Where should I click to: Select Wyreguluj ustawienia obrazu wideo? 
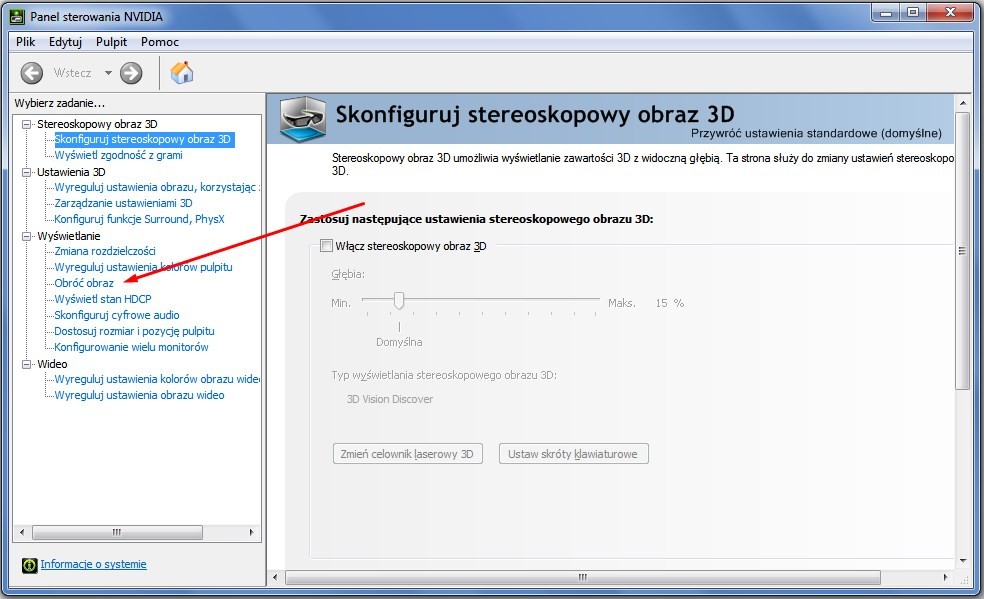(x=139, y=395)
